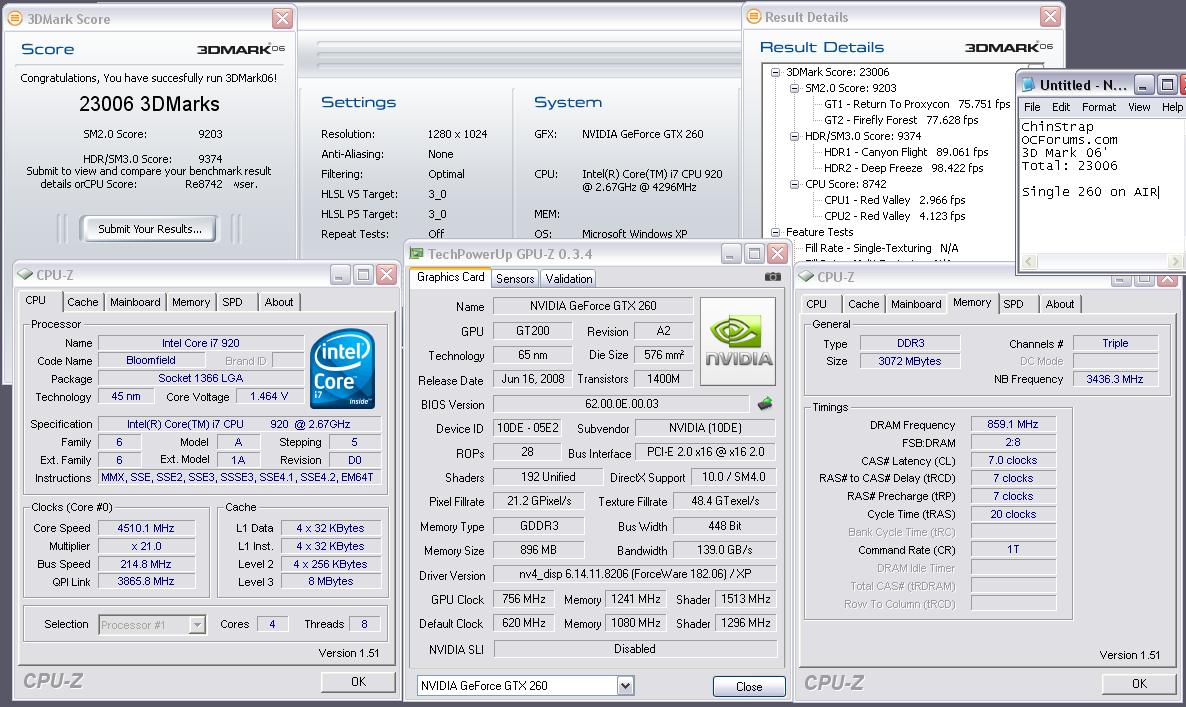The image size is (1186, 707).
Task: Open the Processor #1 selection dropdown
Action: point(197,625)
